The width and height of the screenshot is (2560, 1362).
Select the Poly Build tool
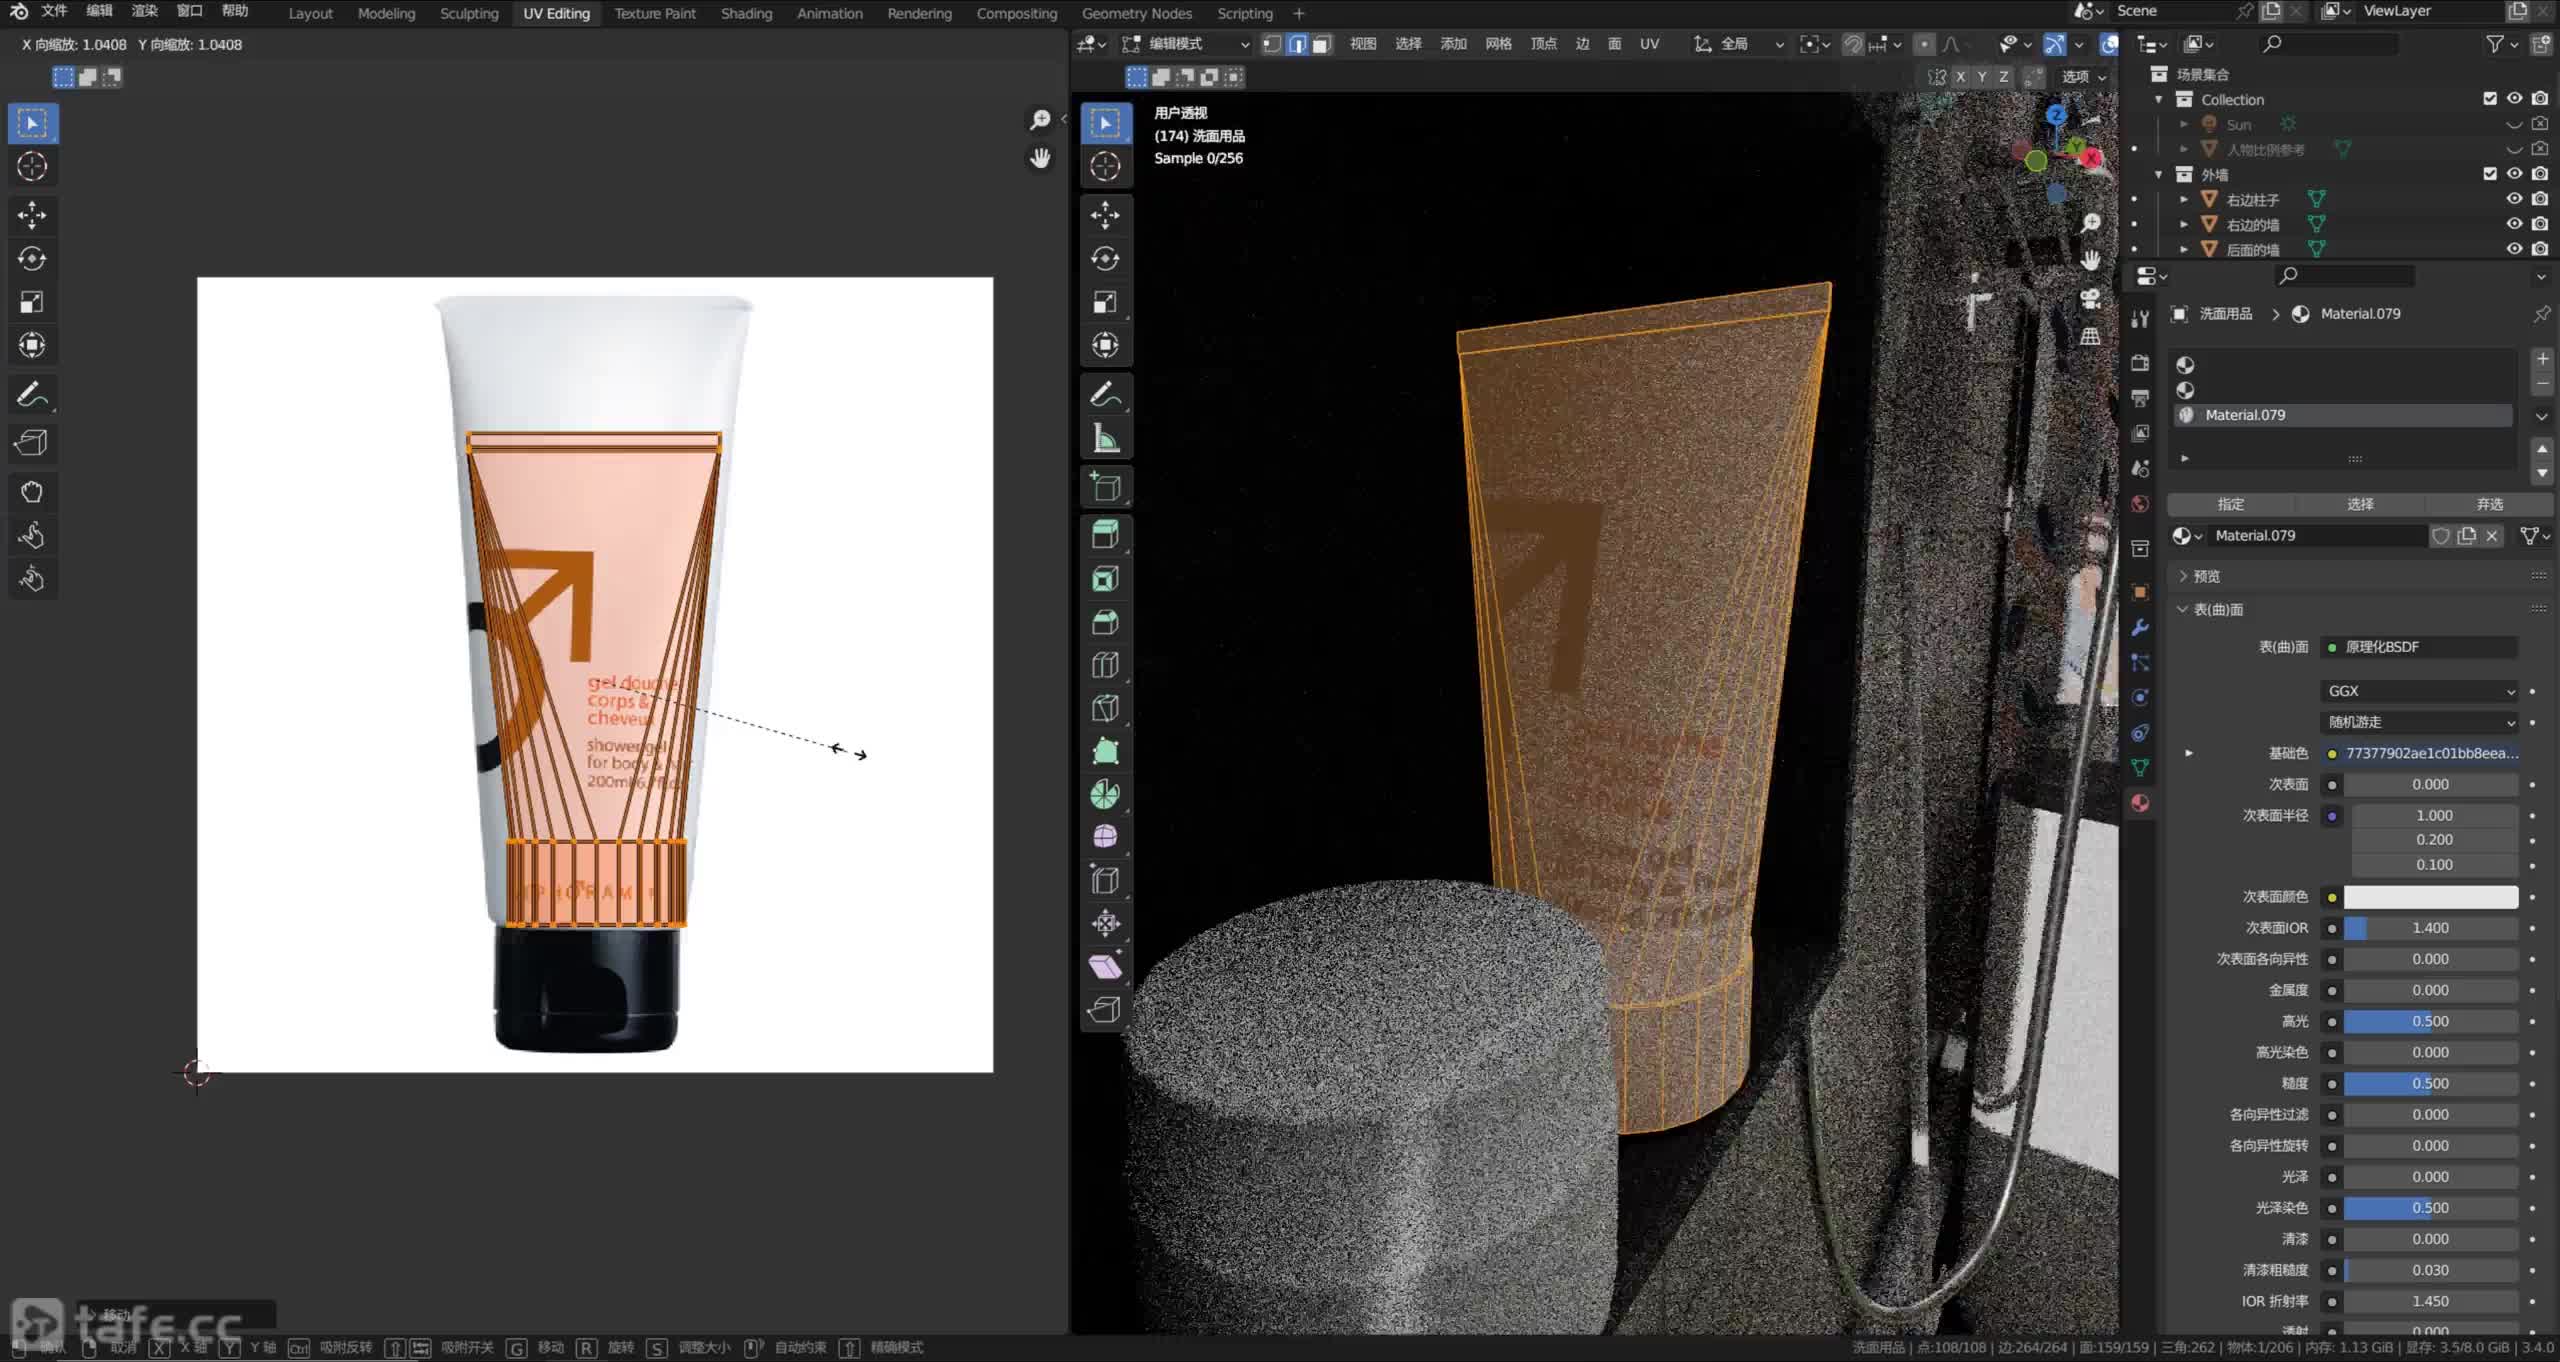(1105, 751)
